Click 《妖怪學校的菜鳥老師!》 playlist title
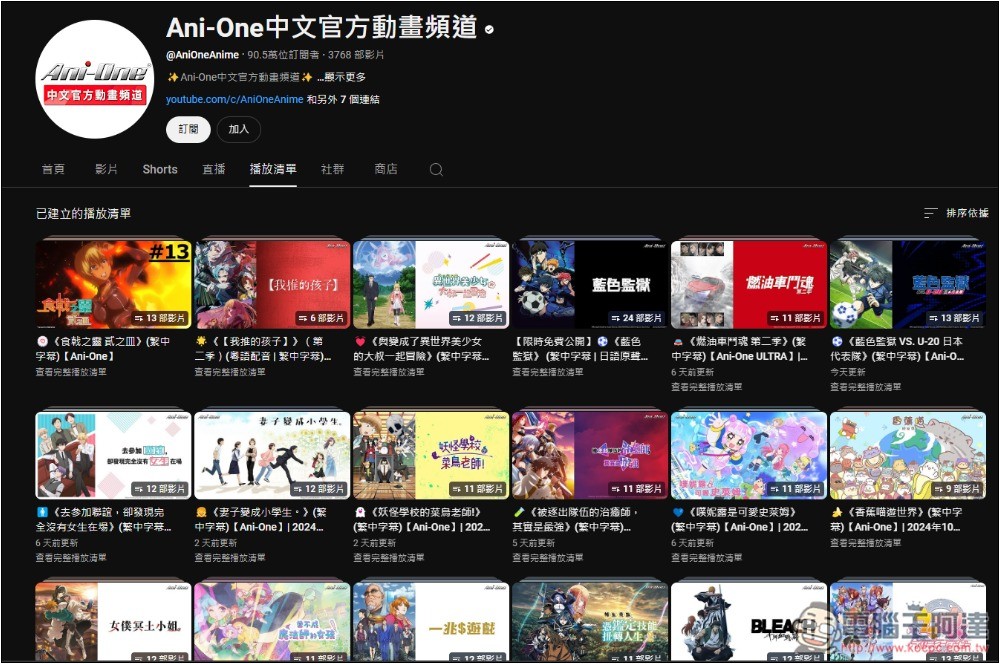The image size is (1000, 664). point(422,520)
